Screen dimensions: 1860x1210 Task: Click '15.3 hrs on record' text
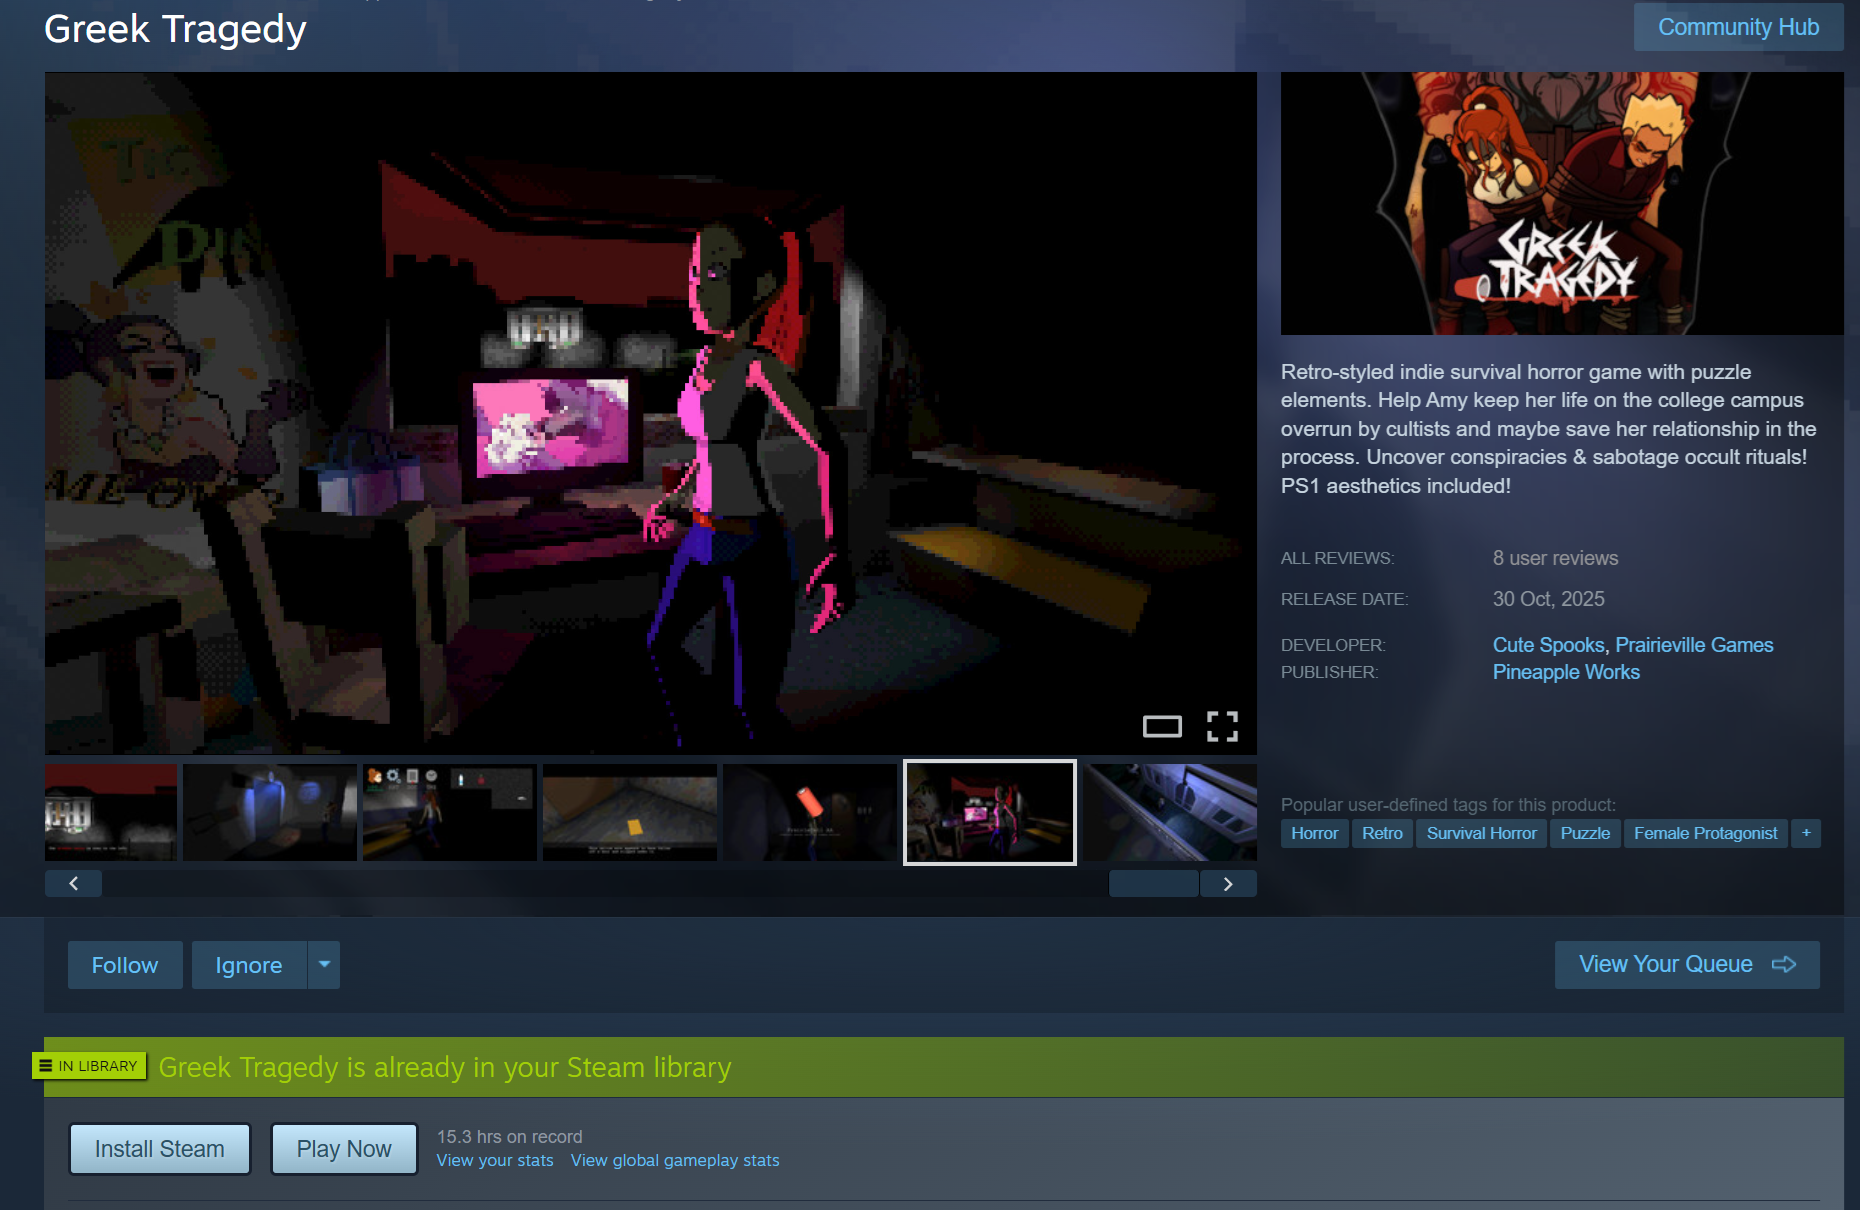click(510, 1137)
